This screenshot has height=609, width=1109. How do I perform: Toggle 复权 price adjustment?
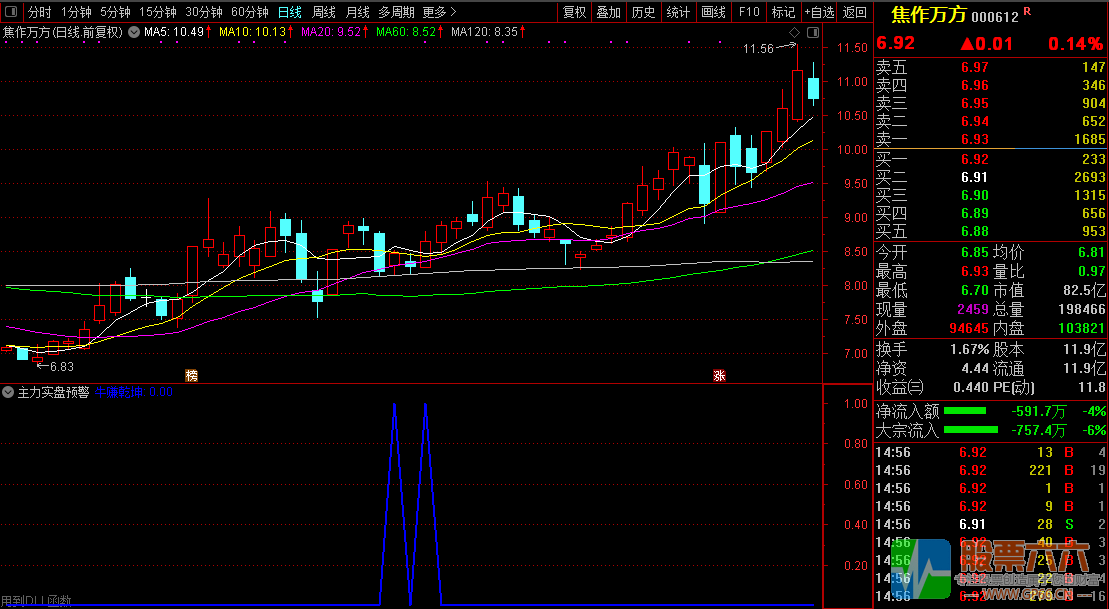point(575,12)
